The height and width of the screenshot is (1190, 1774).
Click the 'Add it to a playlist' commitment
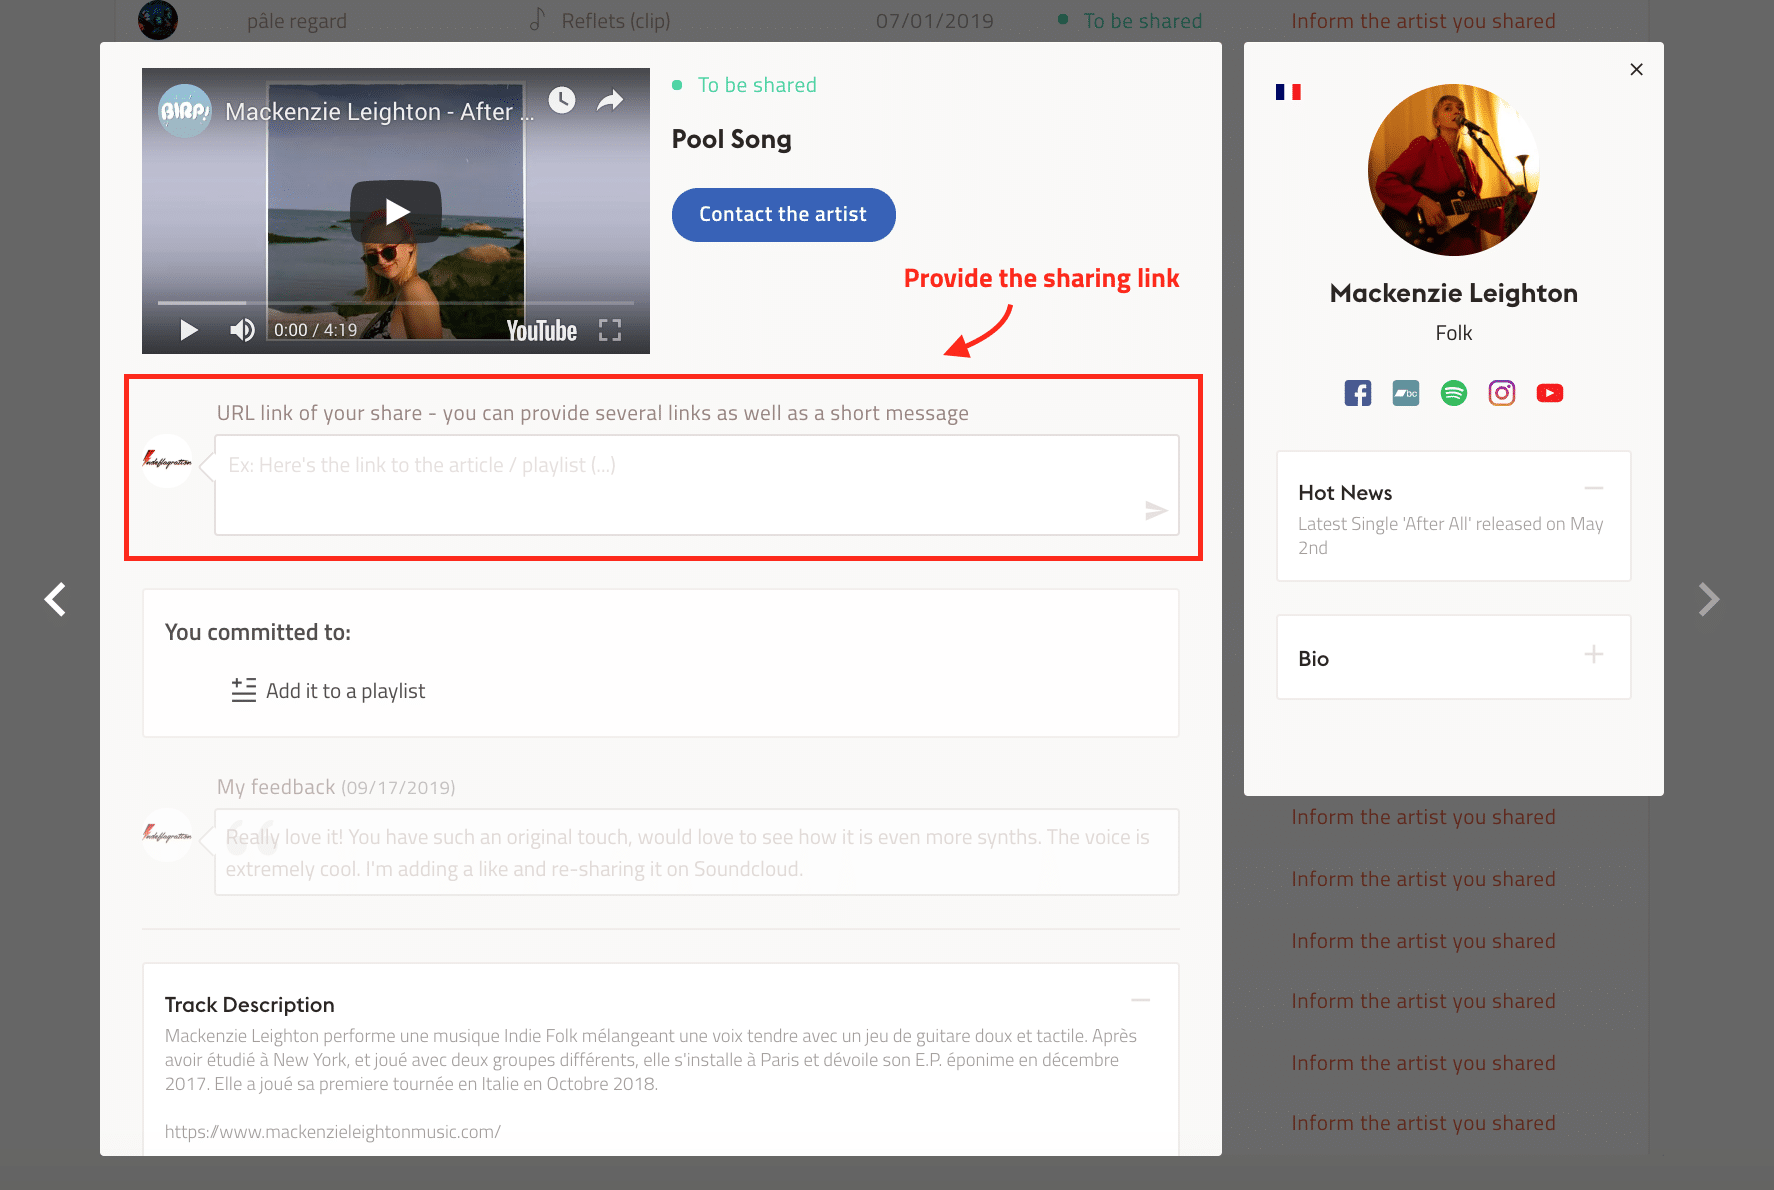tap(345, 691)
